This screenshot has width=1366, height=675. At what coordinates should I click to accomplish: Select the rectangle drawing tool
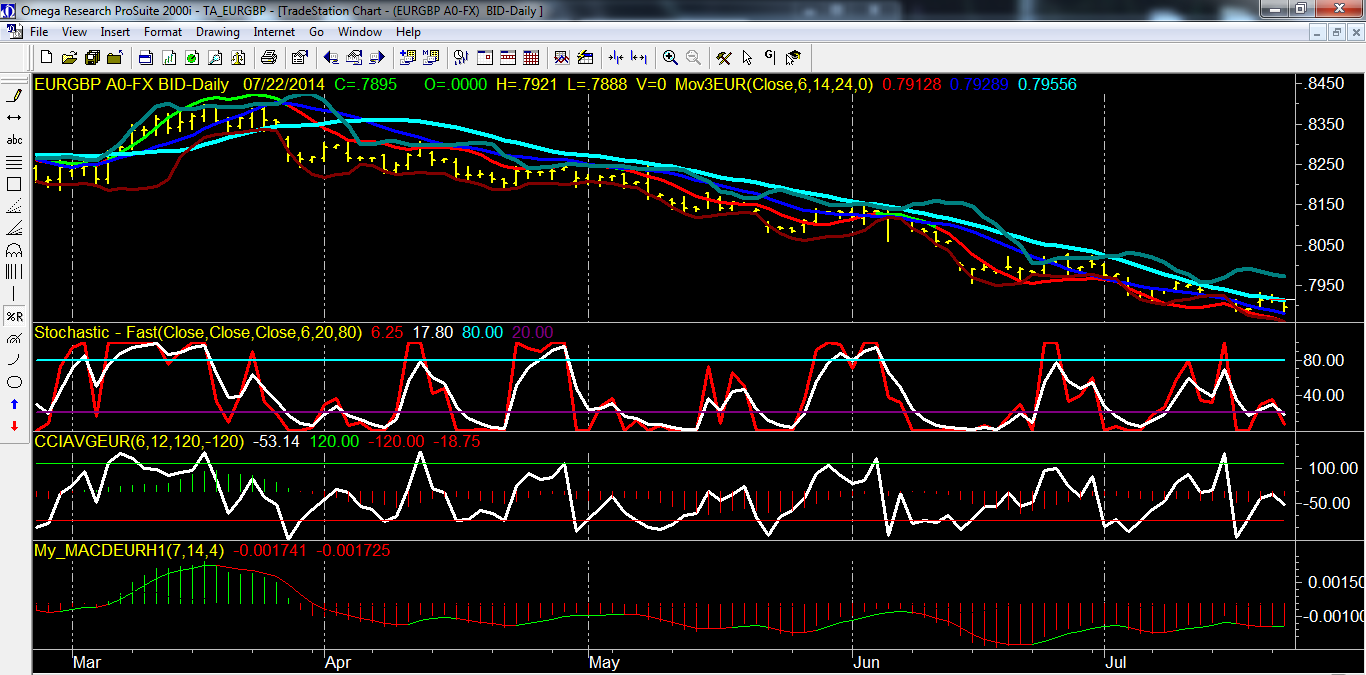[x=14, y=184]
